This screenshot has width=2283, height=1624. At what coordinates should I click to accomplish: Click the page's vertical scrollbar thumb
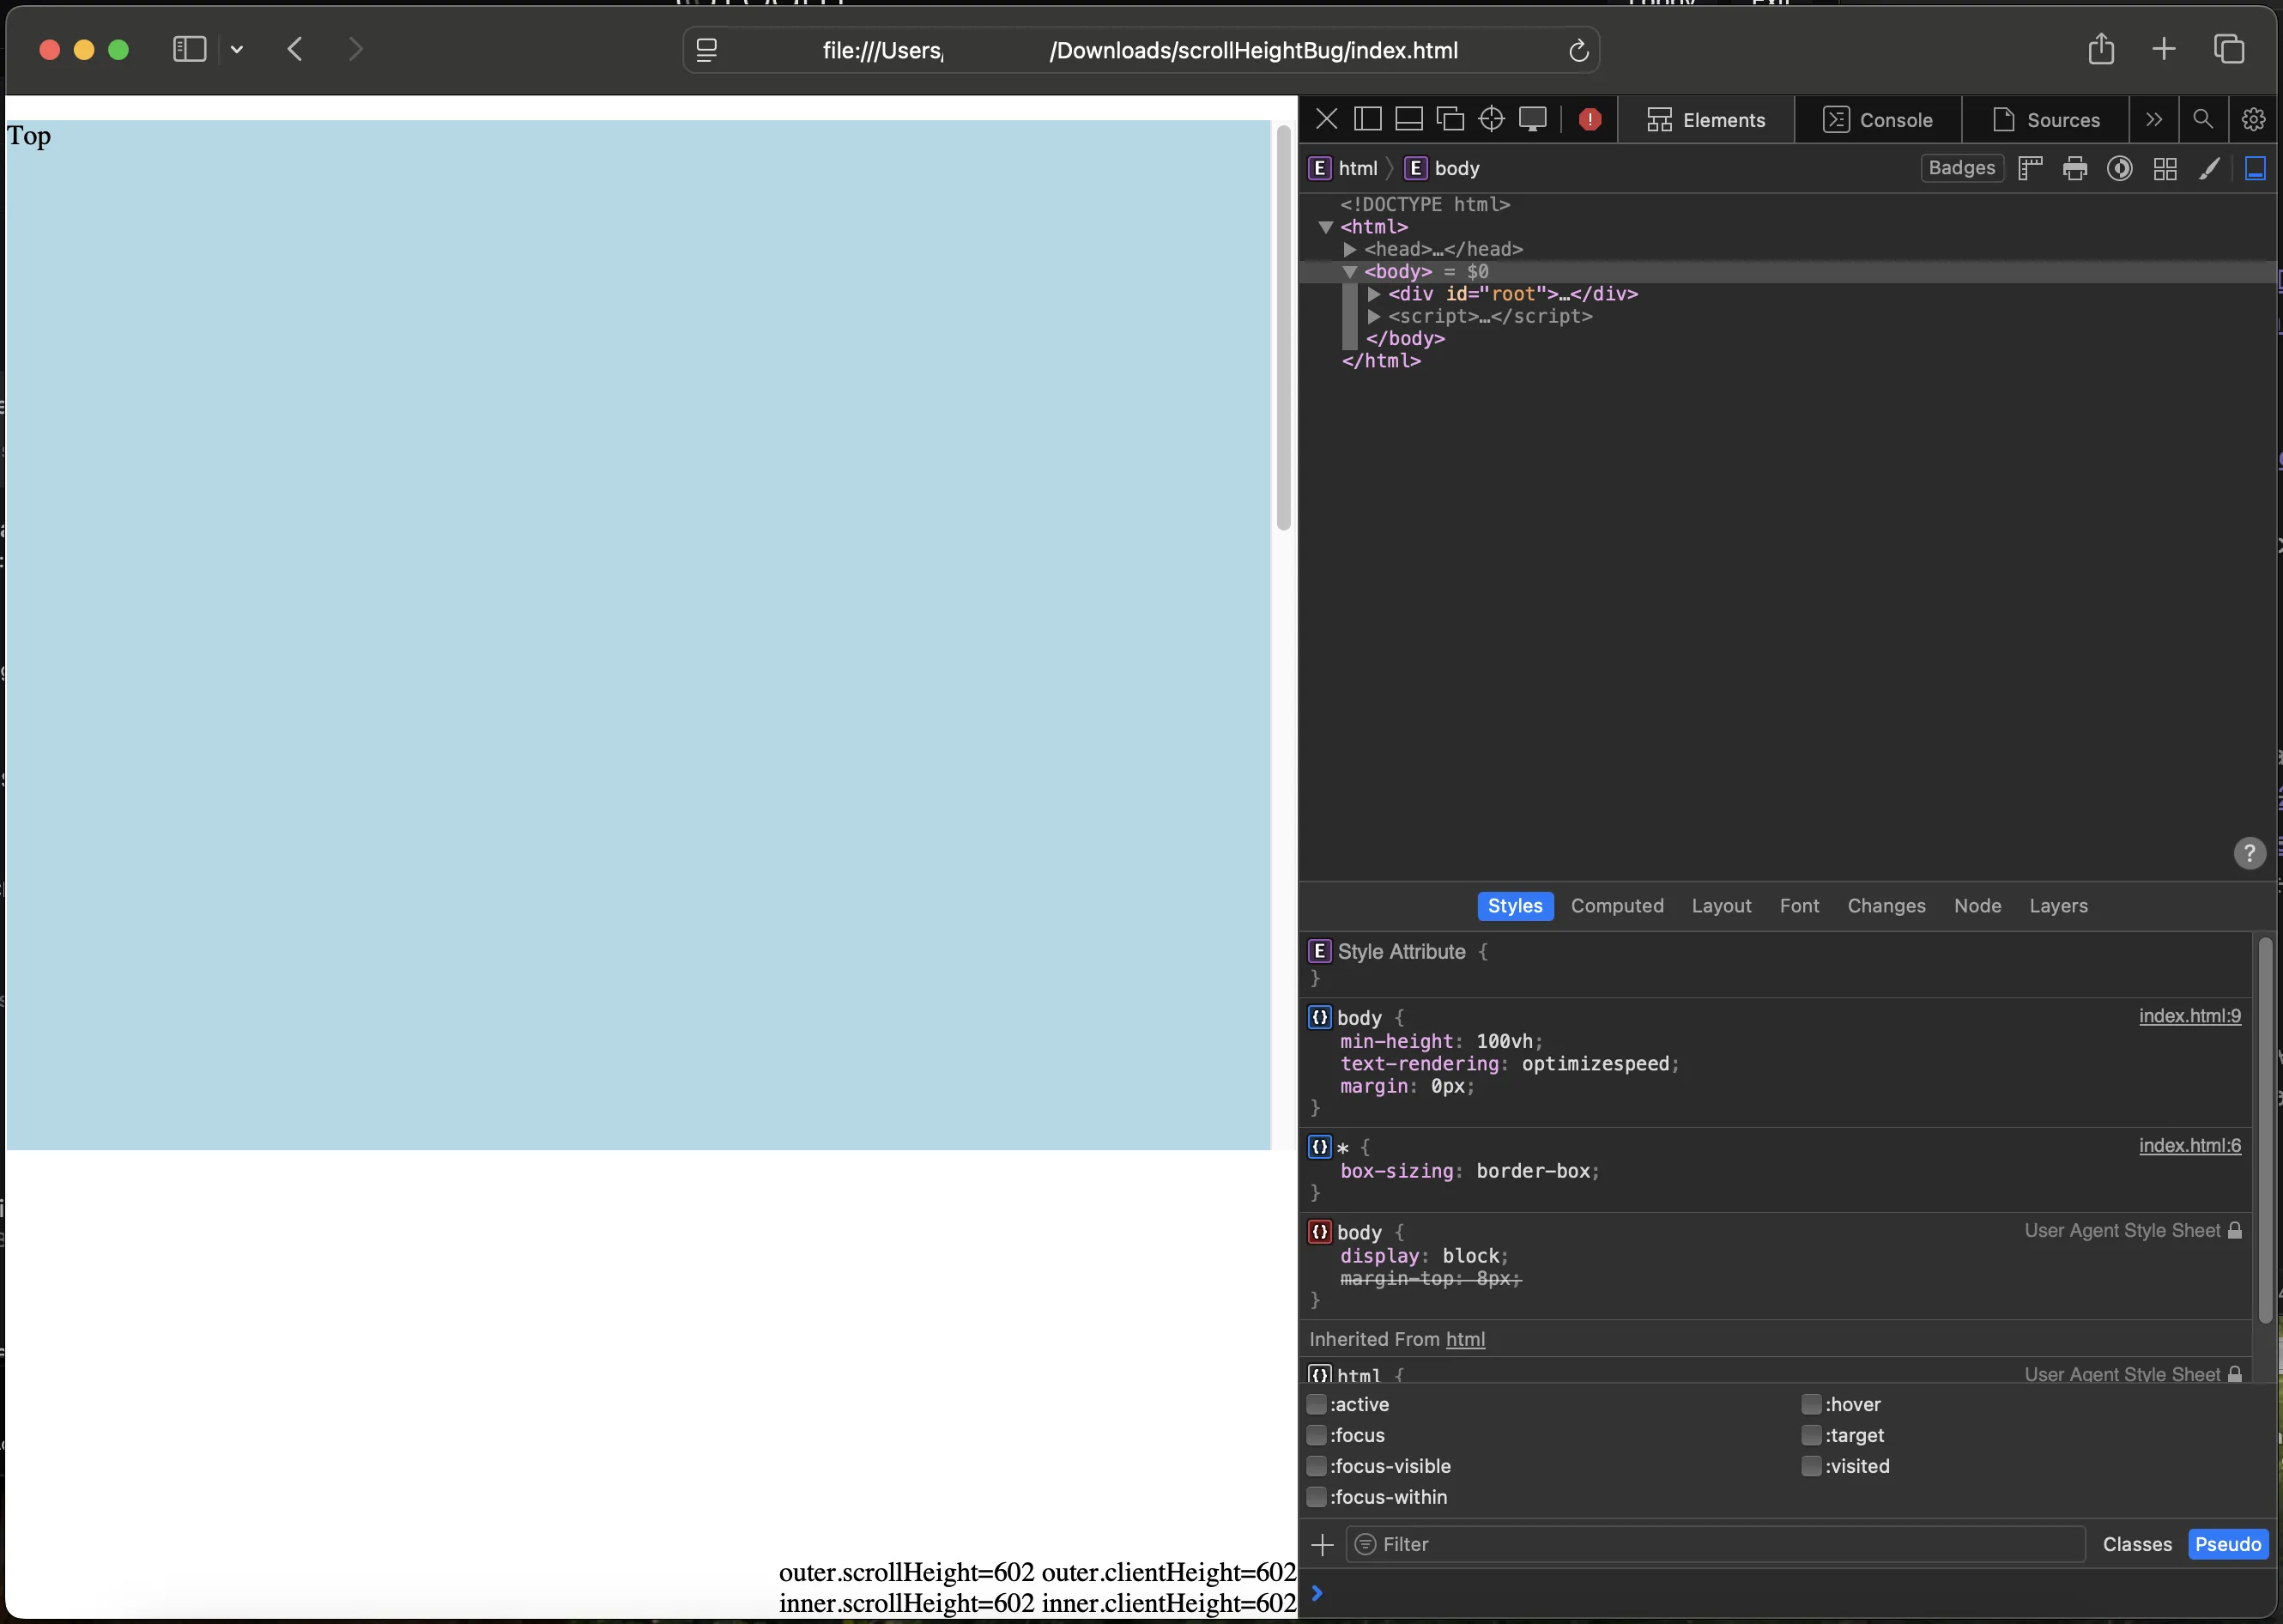click(1283, 328)
